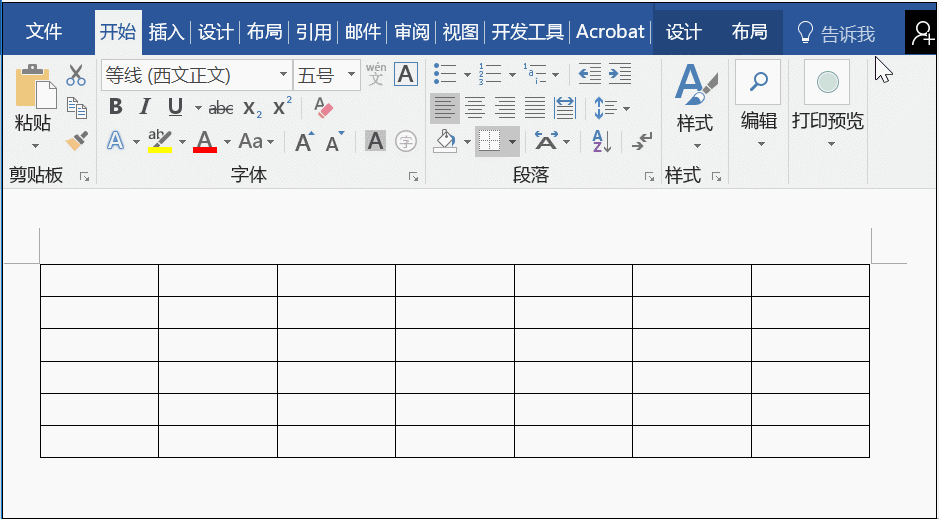Toggle Italic formatting
This screenshot has width=939, height=519.
tap(144, 108)
